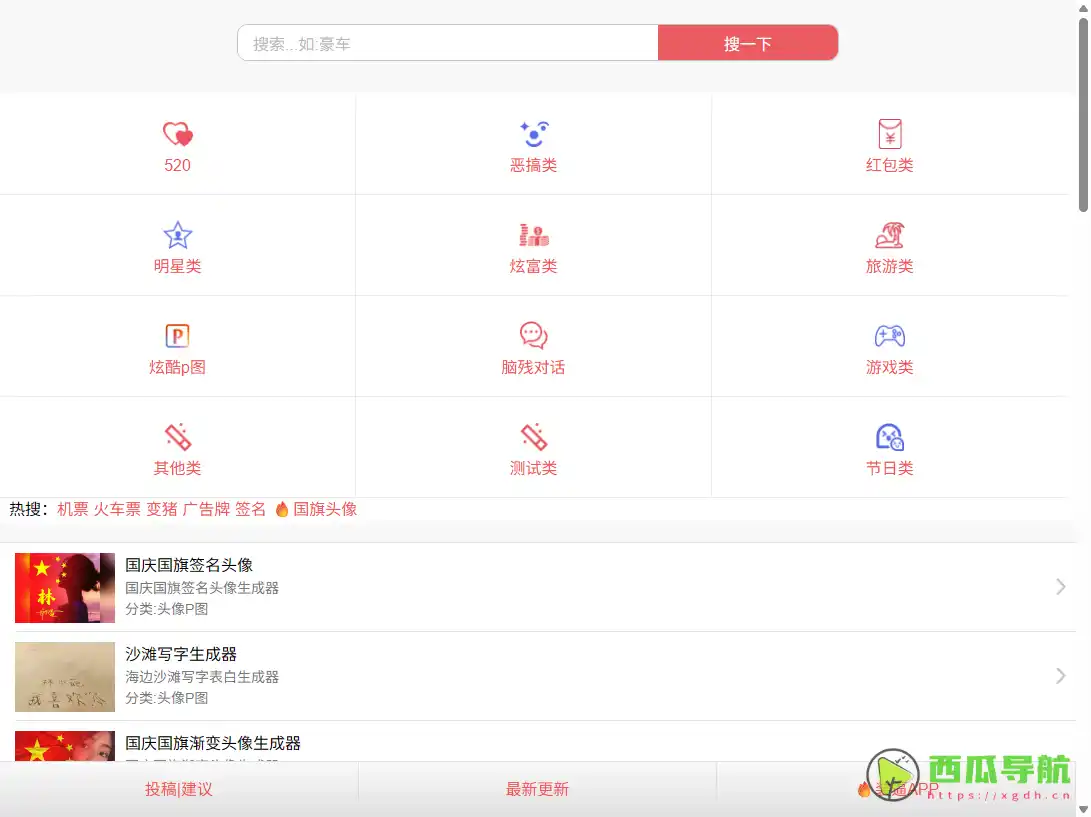This screenshot has height=817, width=1091.
Task: Open the 节日类 calendar icon
Action: (889, 437)
